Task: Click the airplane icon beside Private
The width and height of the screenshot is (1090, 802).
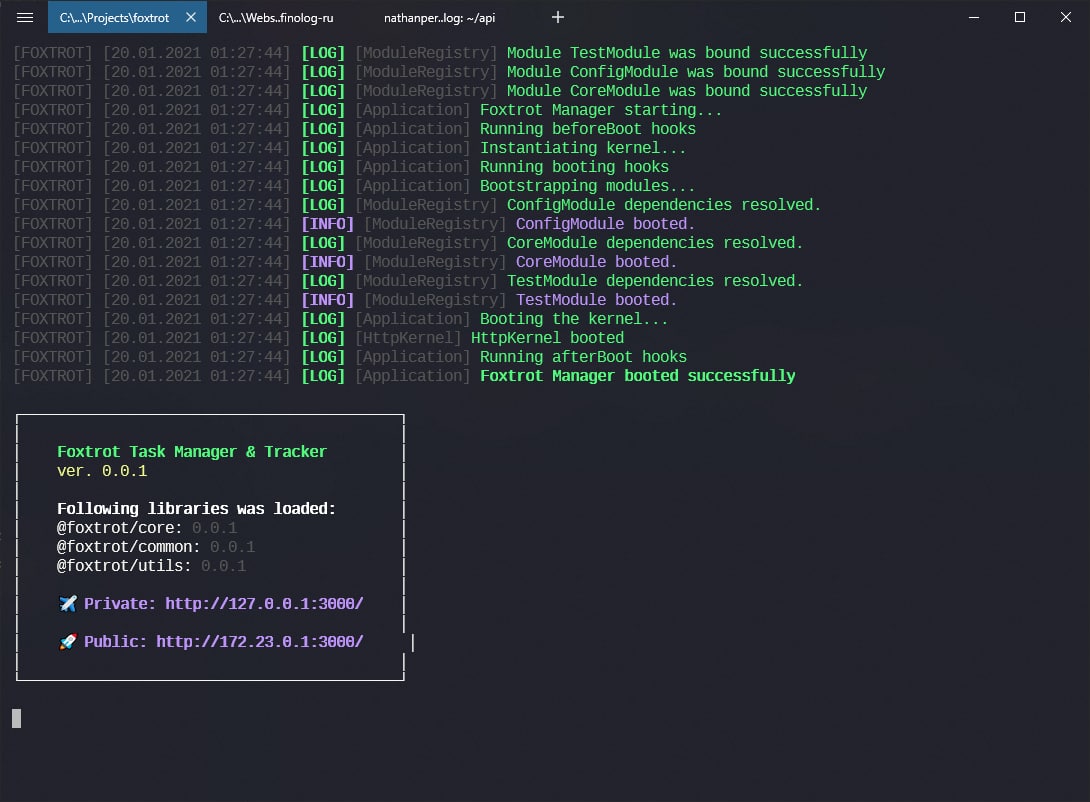Action: [68, 604]
